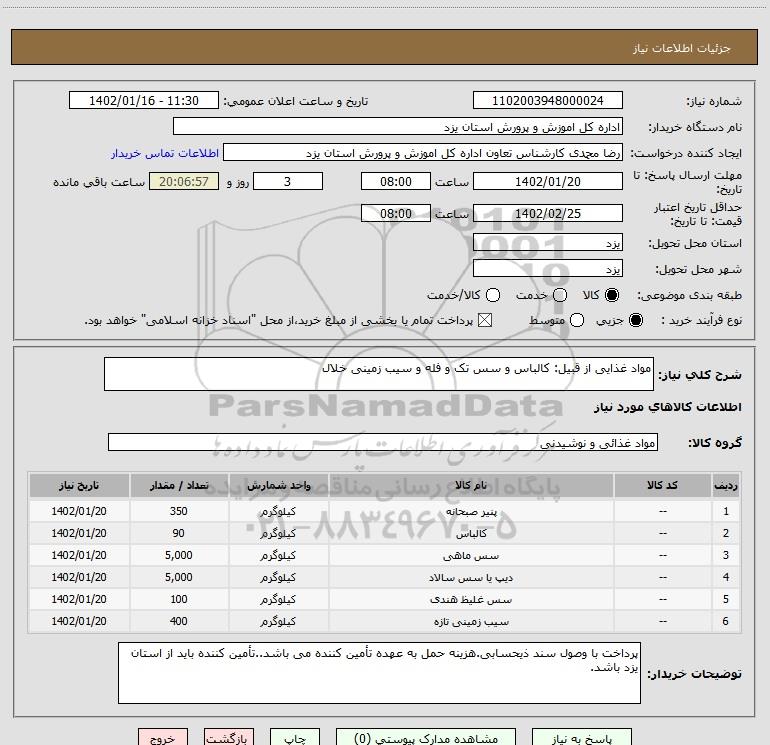Click the date 1402/01/20 in سیب زمینی تازه row
770x745 pixels.
(x=79, y=621)
